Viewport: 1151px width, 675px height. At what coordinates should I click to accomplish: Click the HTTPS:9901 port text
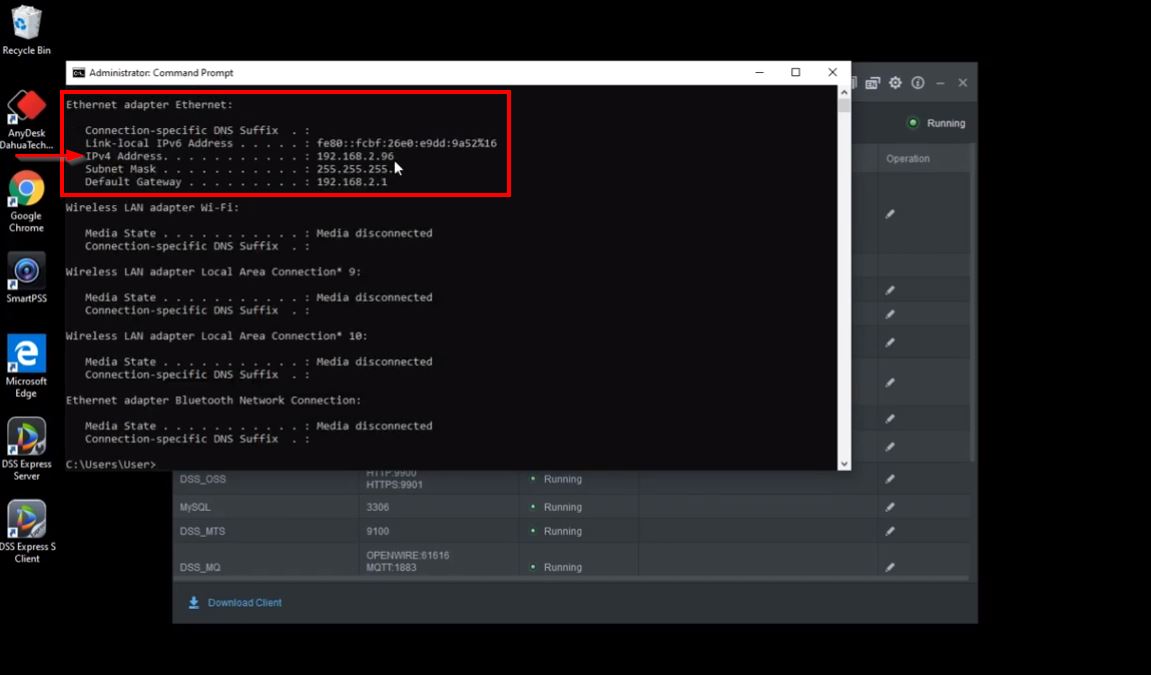tap(394, 485)
